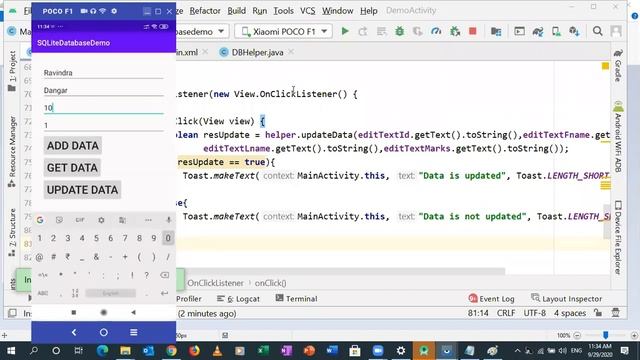
Task: Tap the keyboard backspace key
Action: pyautogui.click(x=164, y=275)
